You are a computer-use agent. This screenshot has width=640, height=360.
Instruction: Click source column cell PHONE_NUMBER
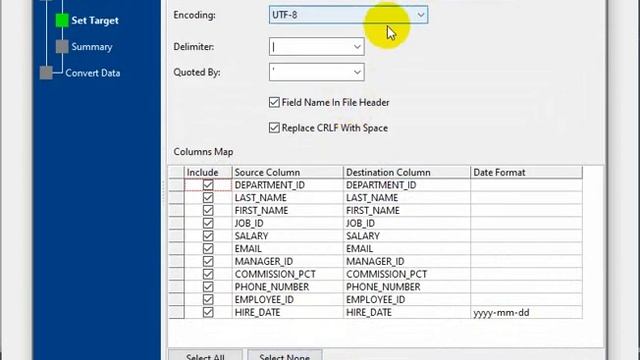pyautogui.click(x=288, y=287)
